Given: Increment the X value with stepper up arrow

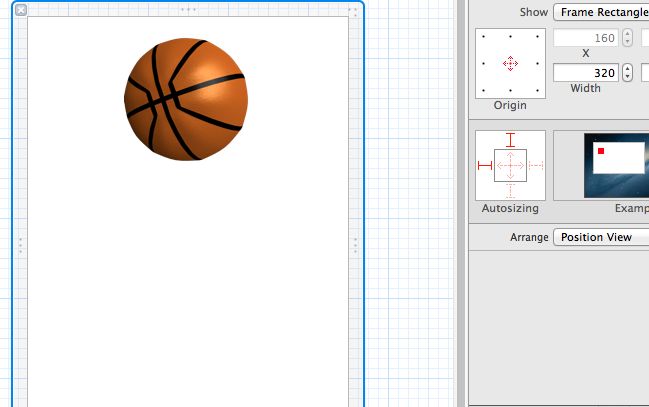Looking at the screenshot, I should pyautogui.click(x=627, y=34).
